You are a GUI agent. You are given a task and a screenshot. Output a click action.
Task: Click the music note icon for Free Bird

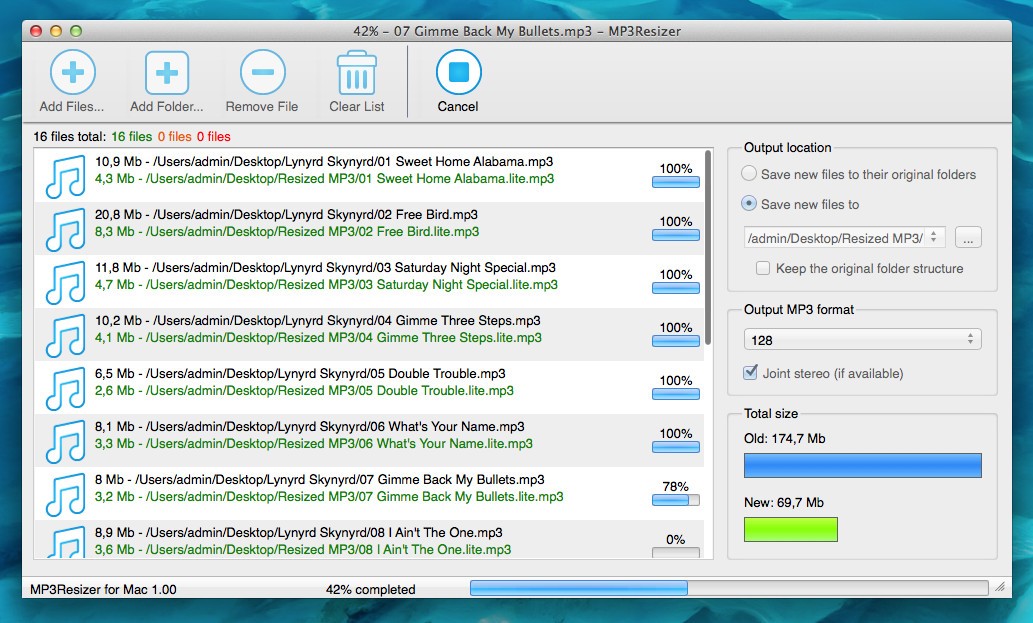pyautogui.click(x=65, y=229)
